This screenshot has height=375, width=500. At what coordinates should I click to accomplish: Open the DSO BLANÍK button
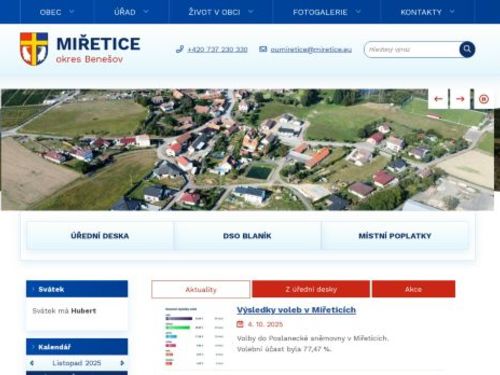coord(247,236)
